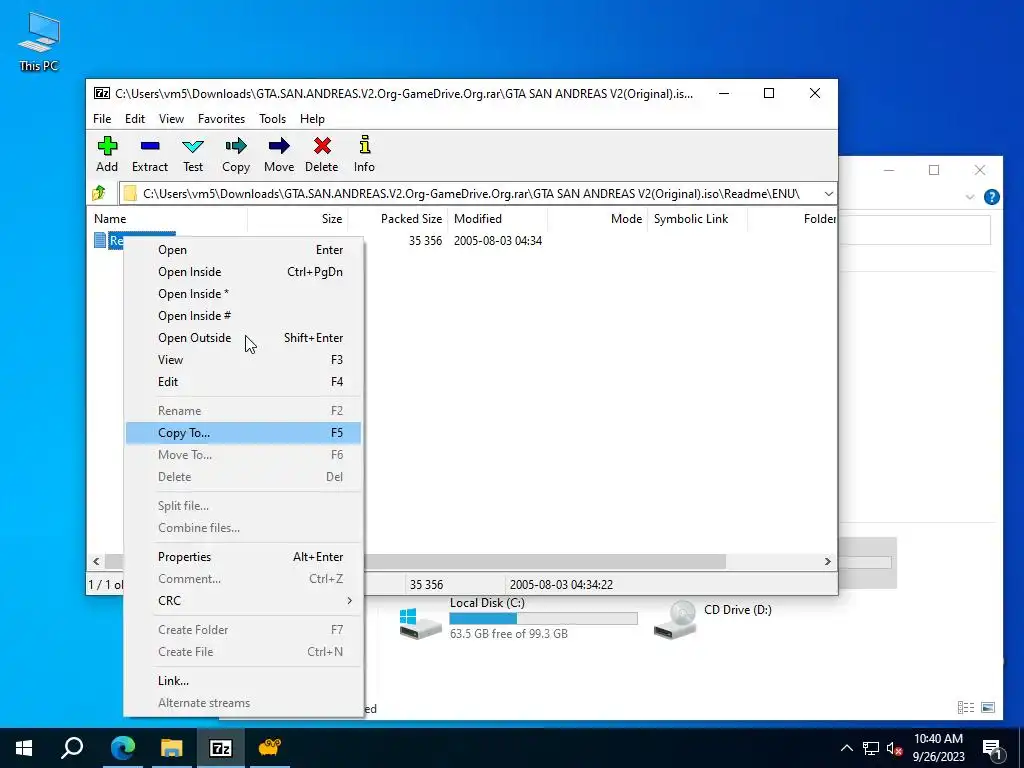The height and width of the screenshot is (768, 1024).
Task: Sort by the Size column header
Action: pyautogui.click(x=298, y=219)
